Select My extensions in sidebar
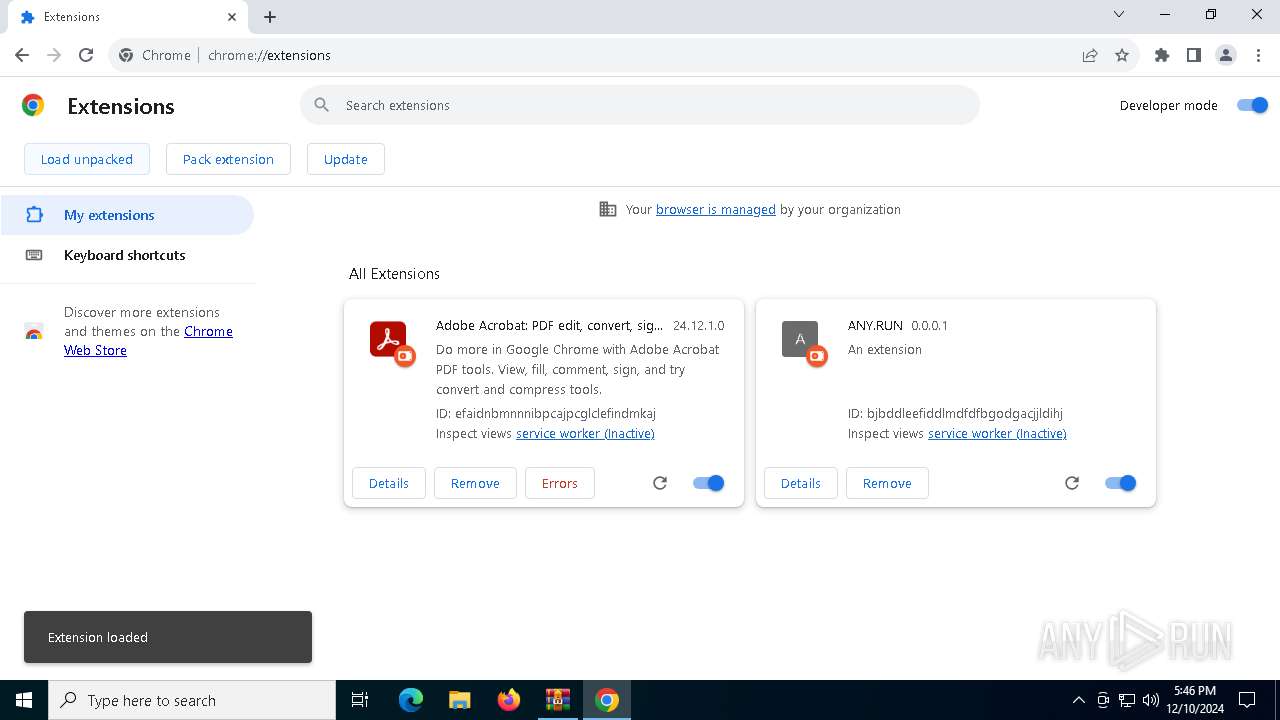 pos(127,215)
